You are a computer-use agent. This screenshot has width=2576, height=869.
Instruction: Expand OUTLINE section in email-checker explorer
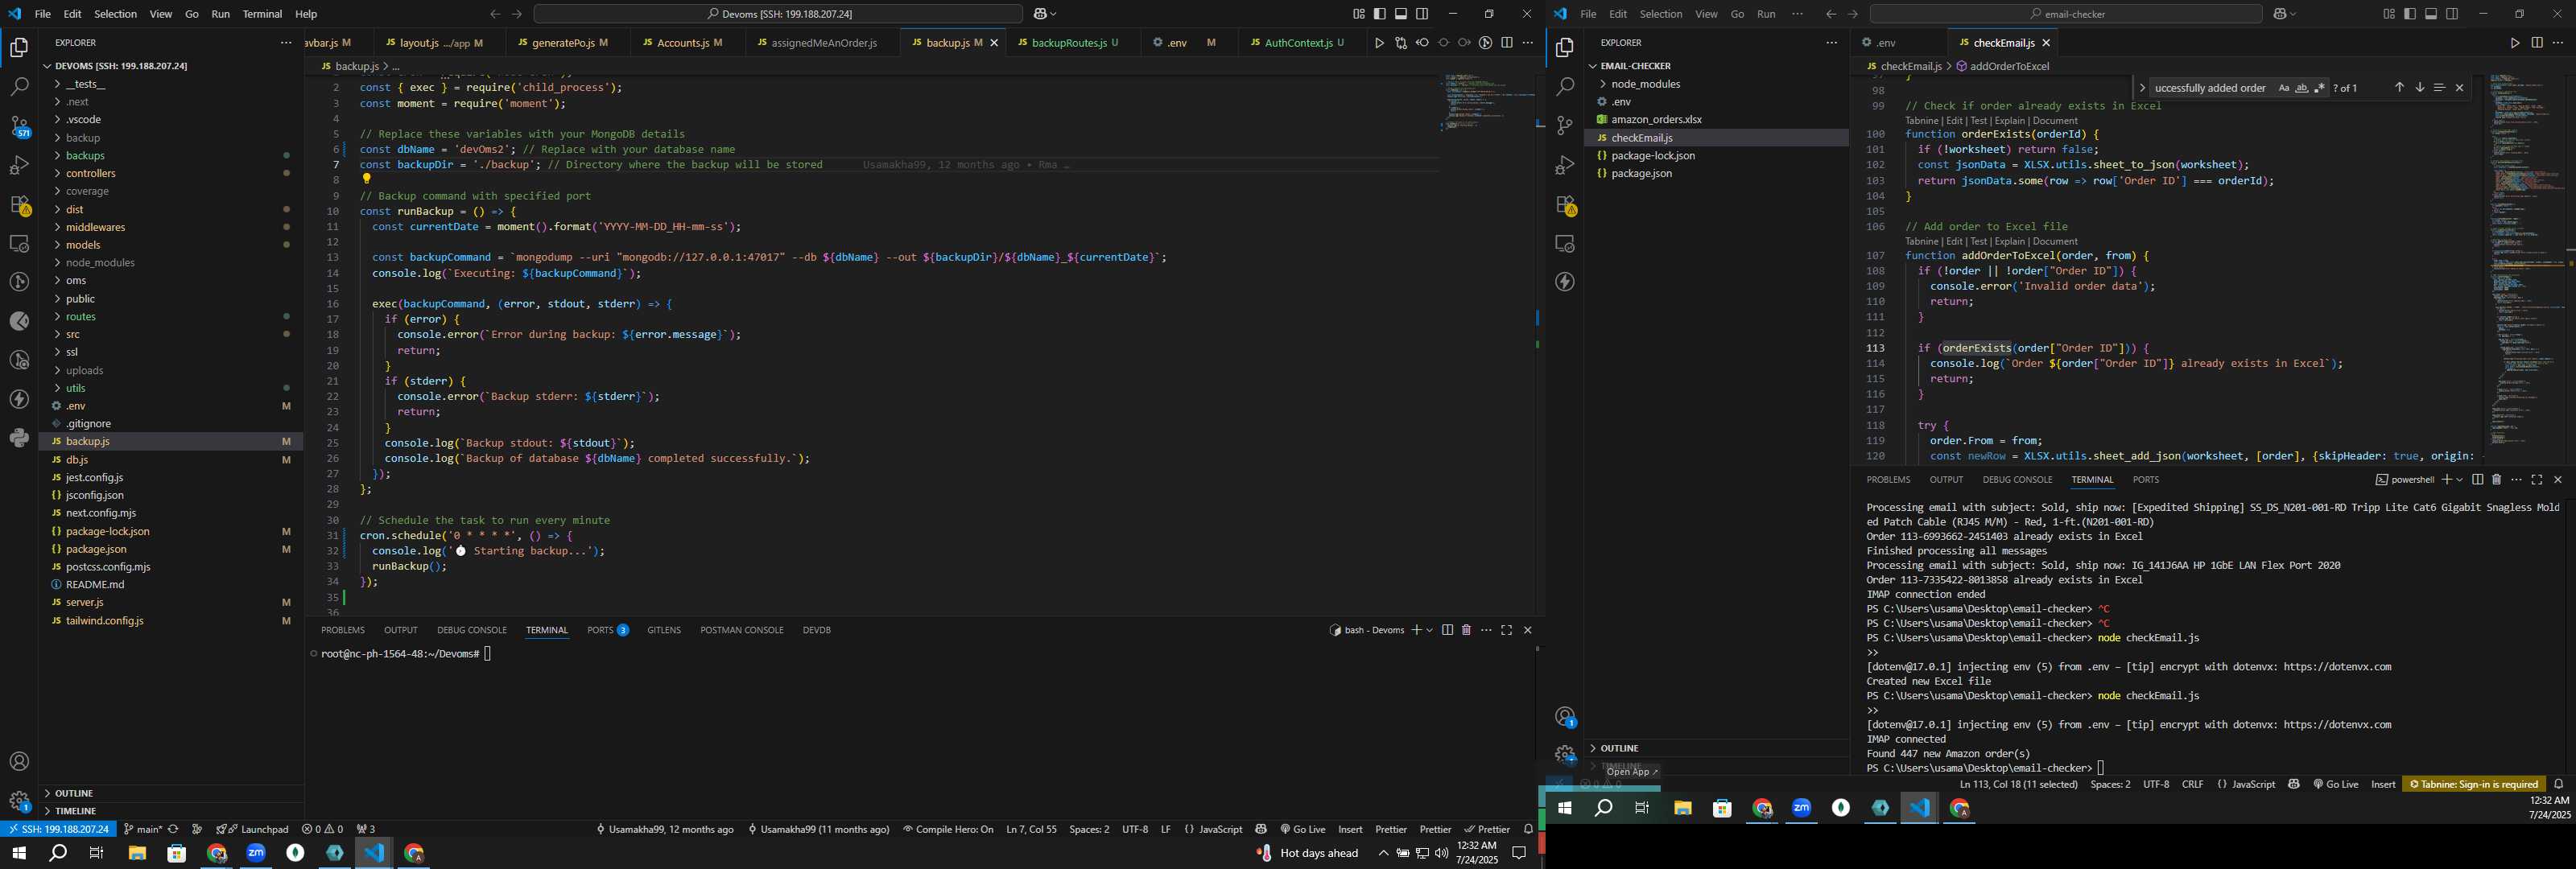click(1716, 748)
